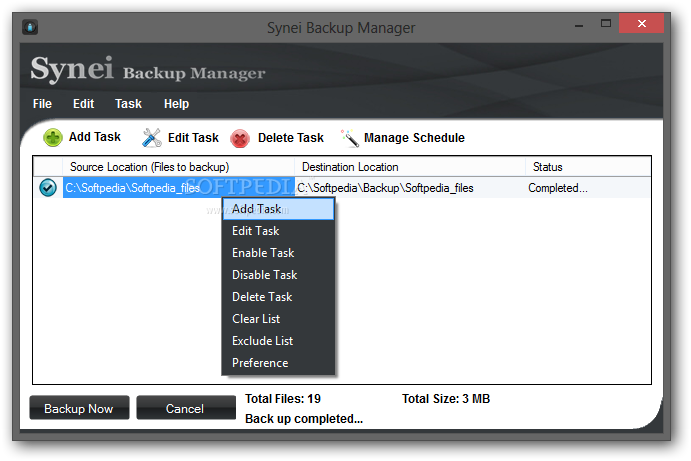
Task: Open Preference from context menu
Action: 279,363
